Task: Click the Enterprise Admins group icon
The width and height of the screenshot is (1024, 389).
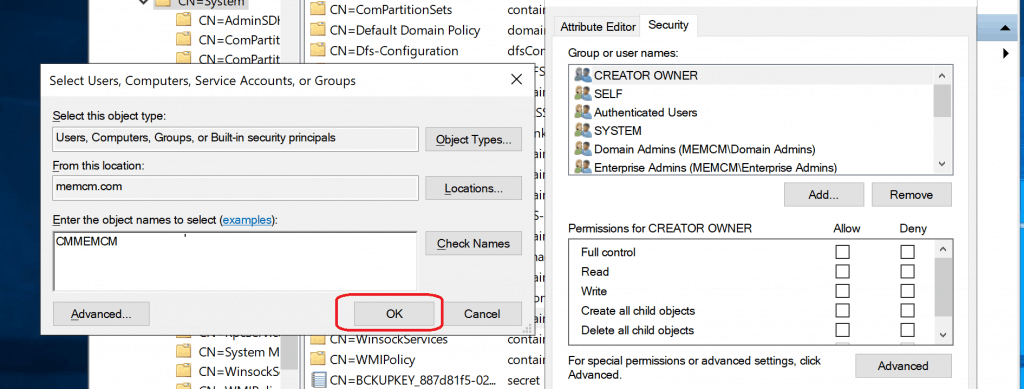Action: [582, 167]
